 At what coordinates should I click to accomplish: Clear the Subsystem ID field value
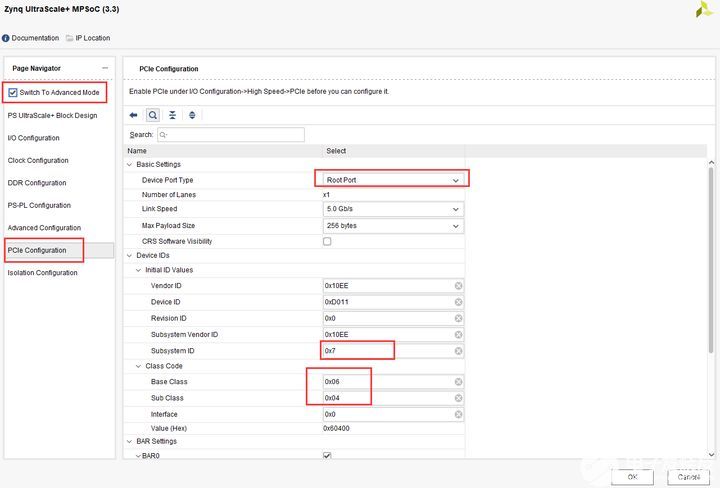point(458,351)
